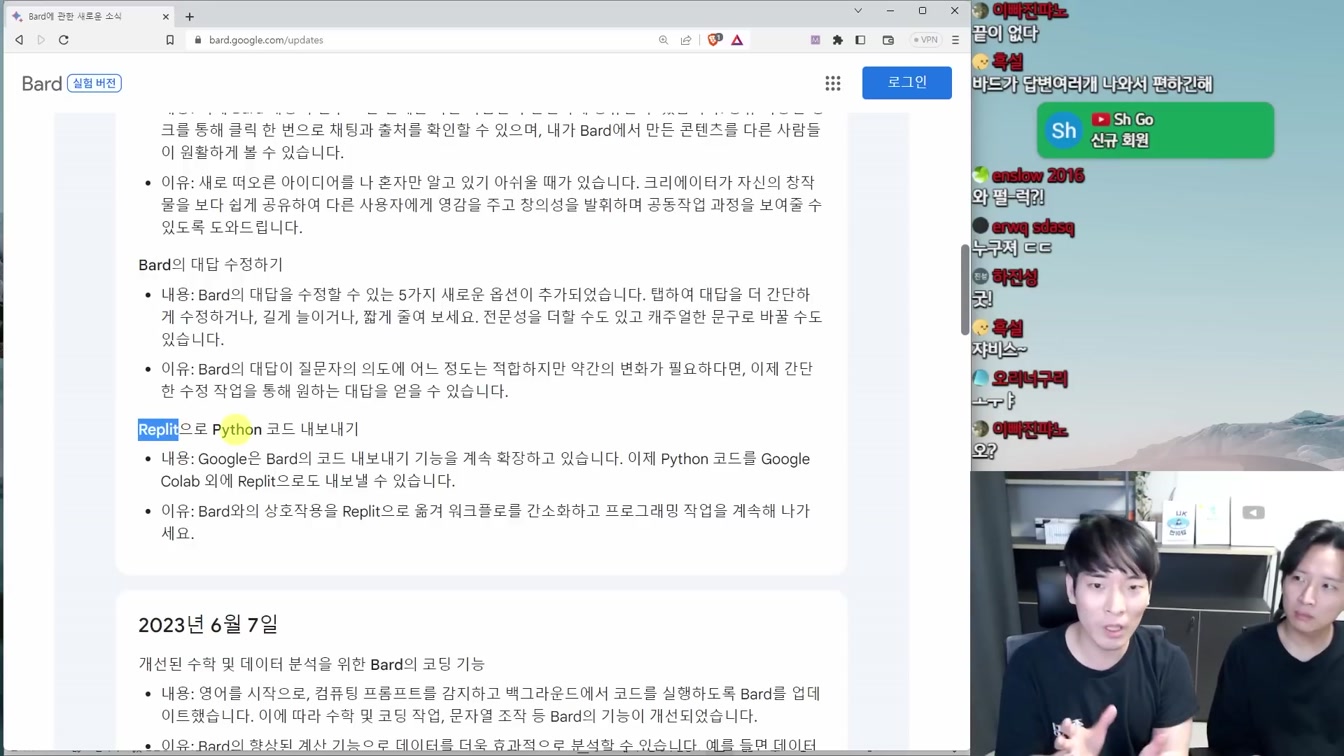Image resolution: width=1344 pixels, height=756 pixels.
Task: Select the Bard에 관한 새로운 소식 tab
Action: [89, 16]
